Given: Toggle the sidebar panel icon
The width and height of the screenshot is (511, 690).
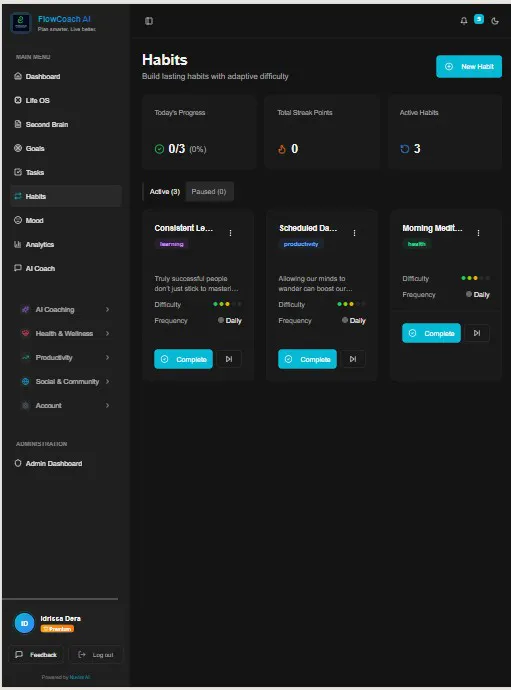Looking at the screenshot, I should click(149, 21).
